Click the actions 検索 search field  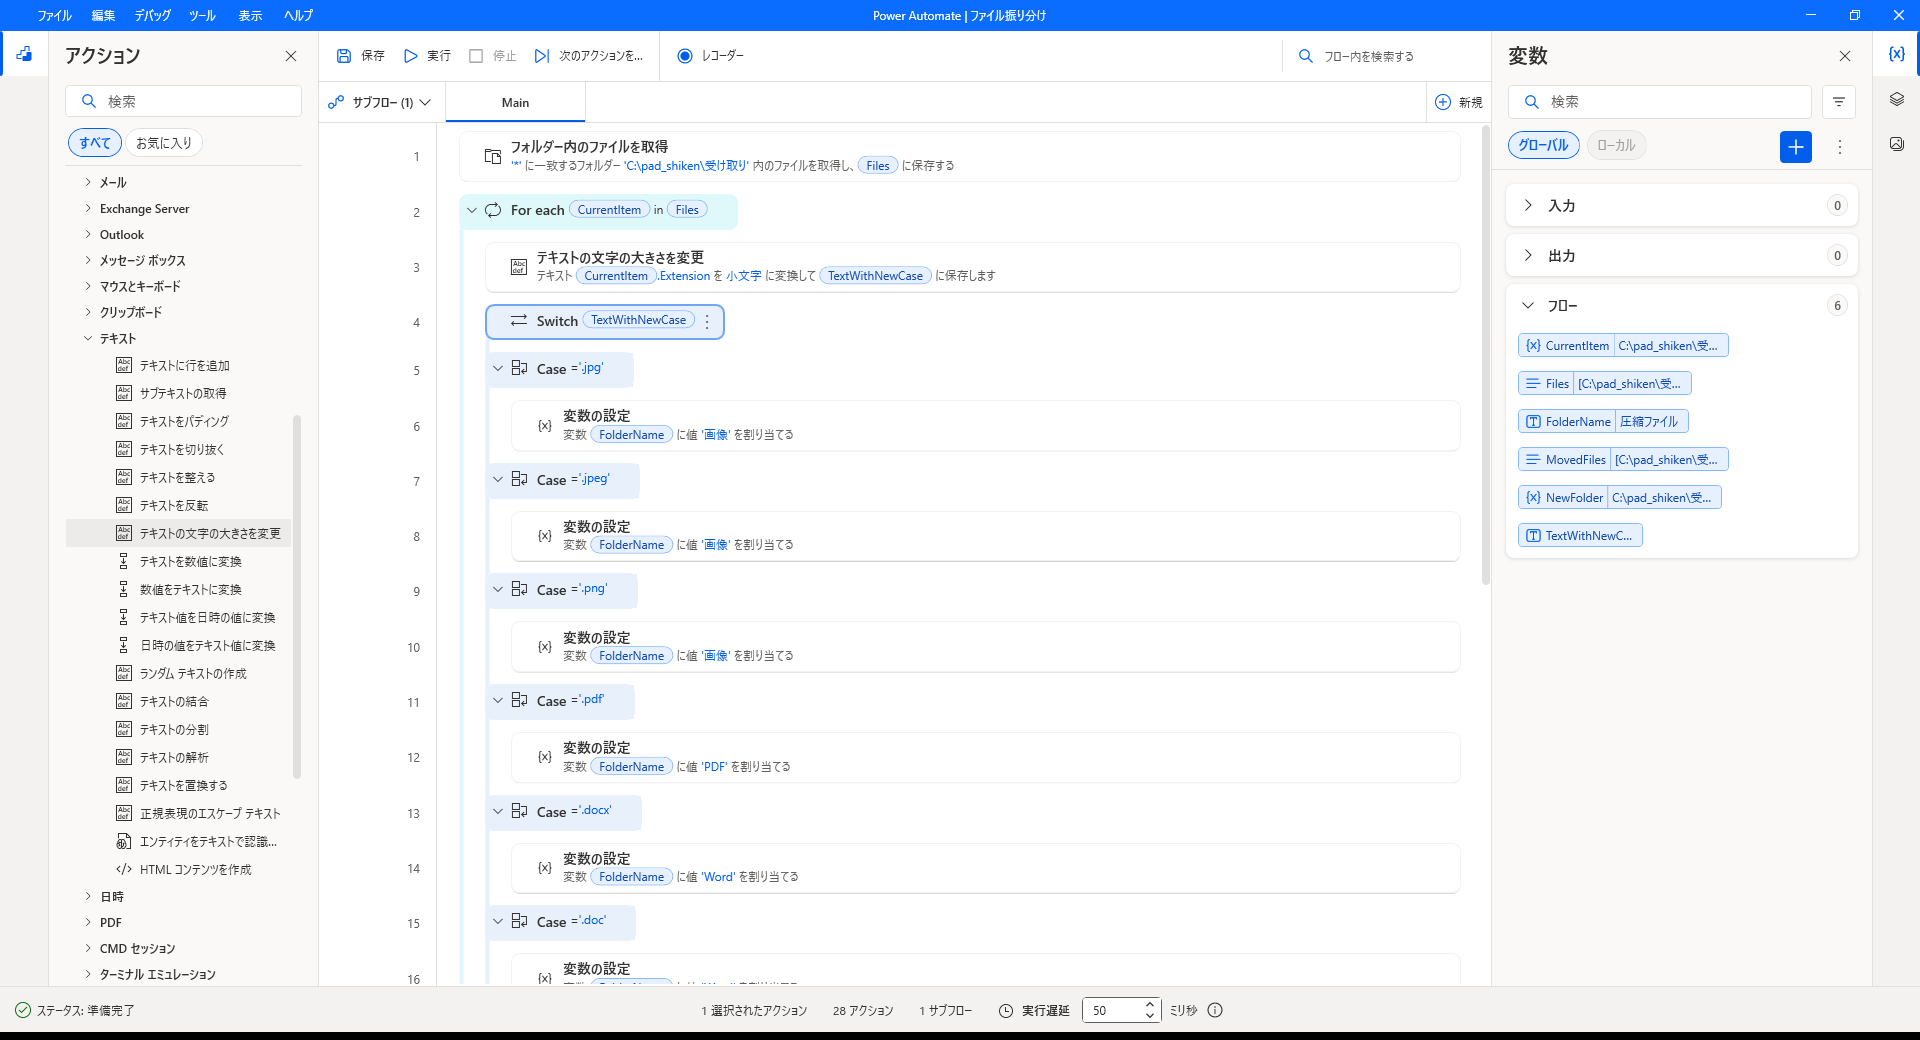pyautogui.click(x=184, y=101)
